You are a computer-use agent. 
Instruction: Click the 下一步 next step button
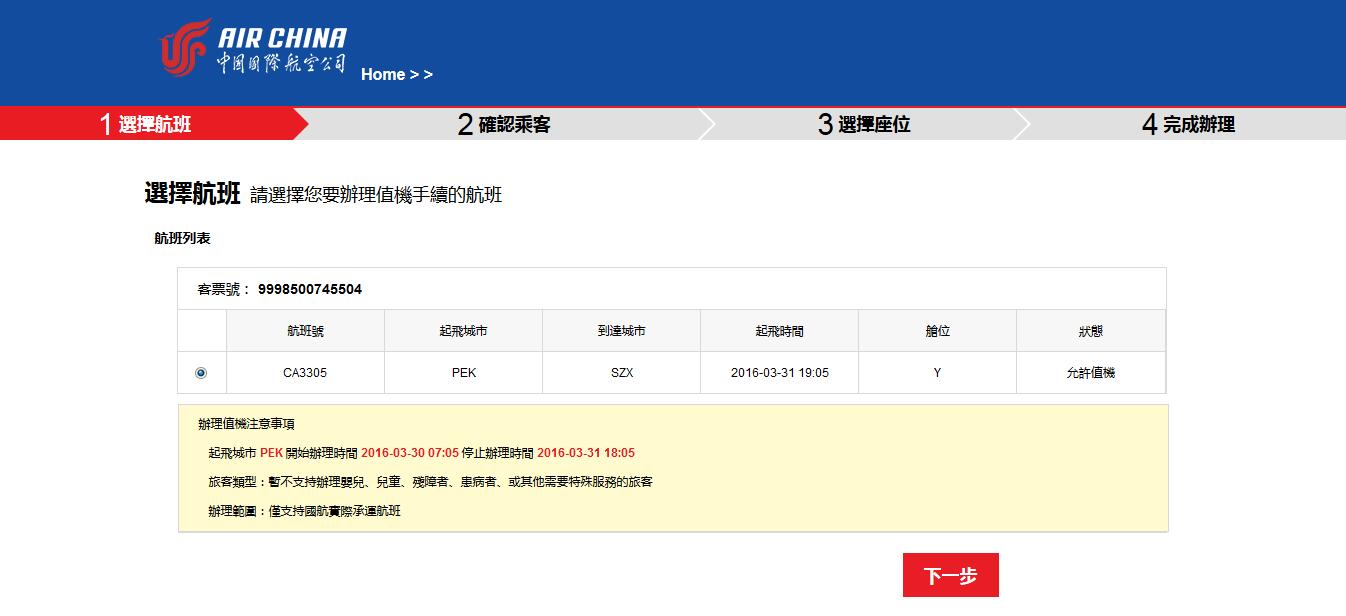950,576
